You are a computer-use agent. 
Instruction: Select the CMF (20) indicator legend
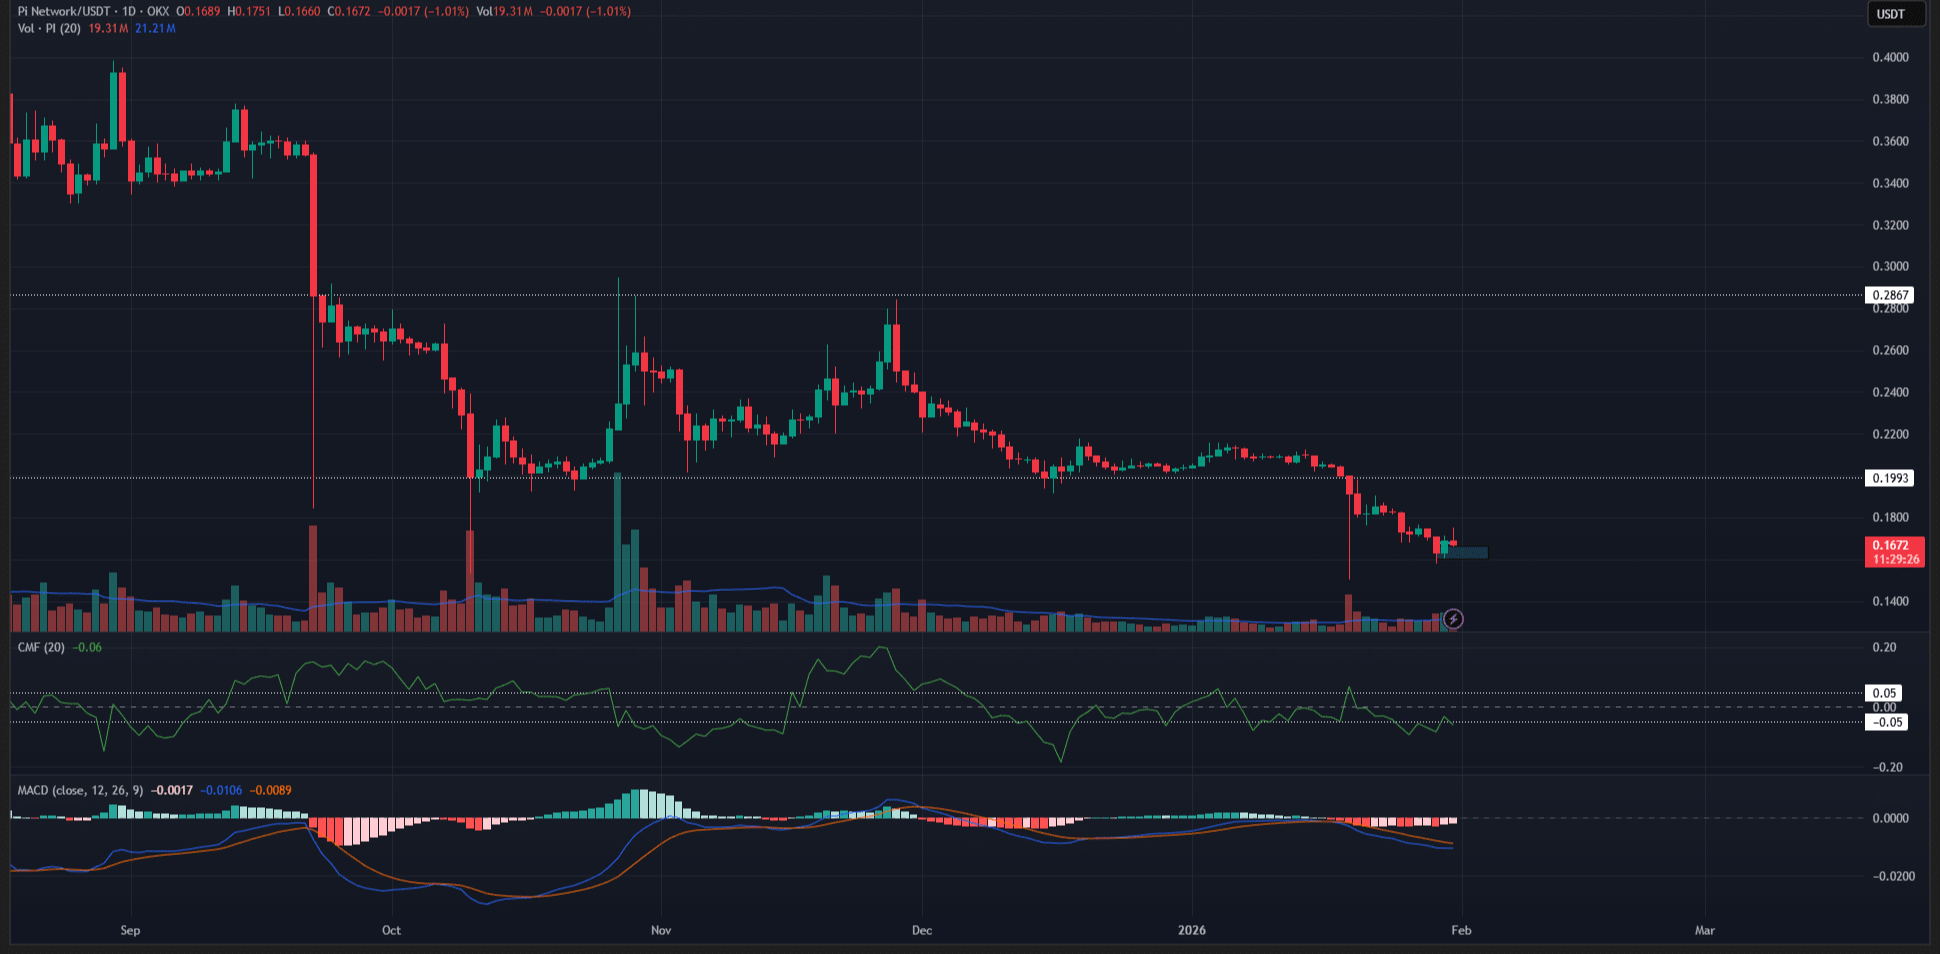click(x=41, y=647)
